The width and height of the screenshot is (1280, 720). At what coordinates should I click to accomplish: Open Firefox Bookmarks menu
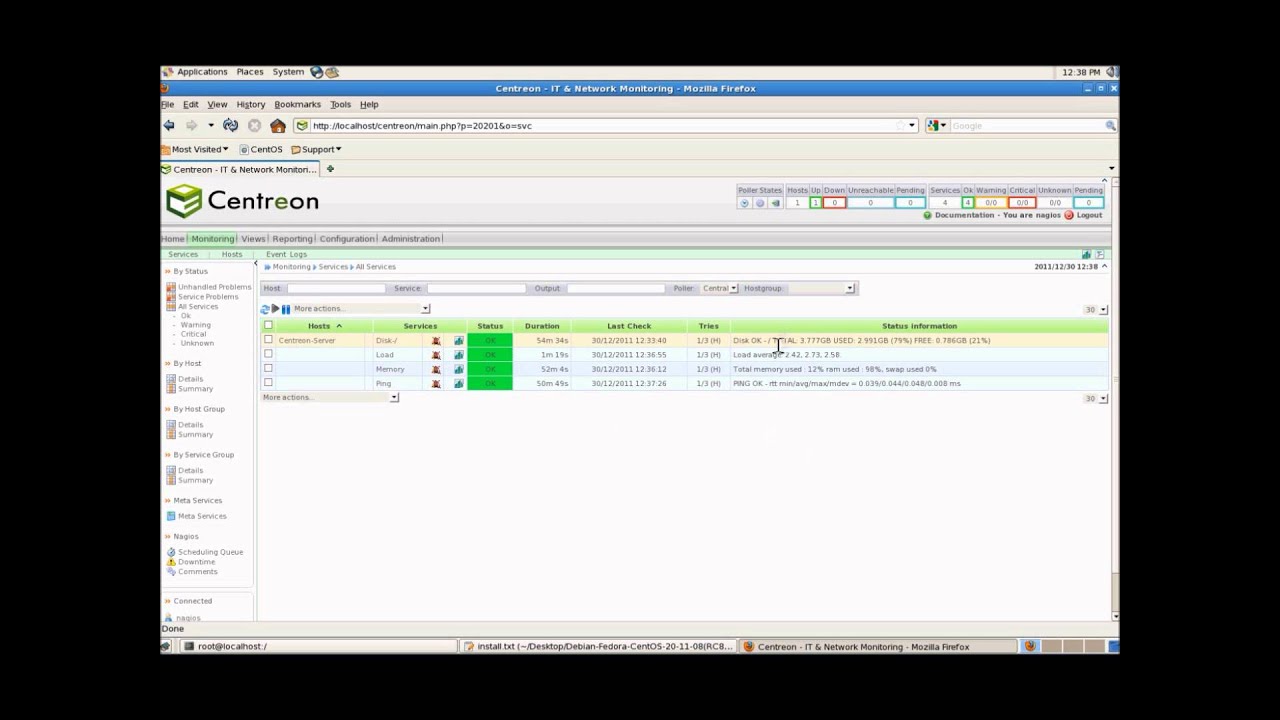pos(297,104)
